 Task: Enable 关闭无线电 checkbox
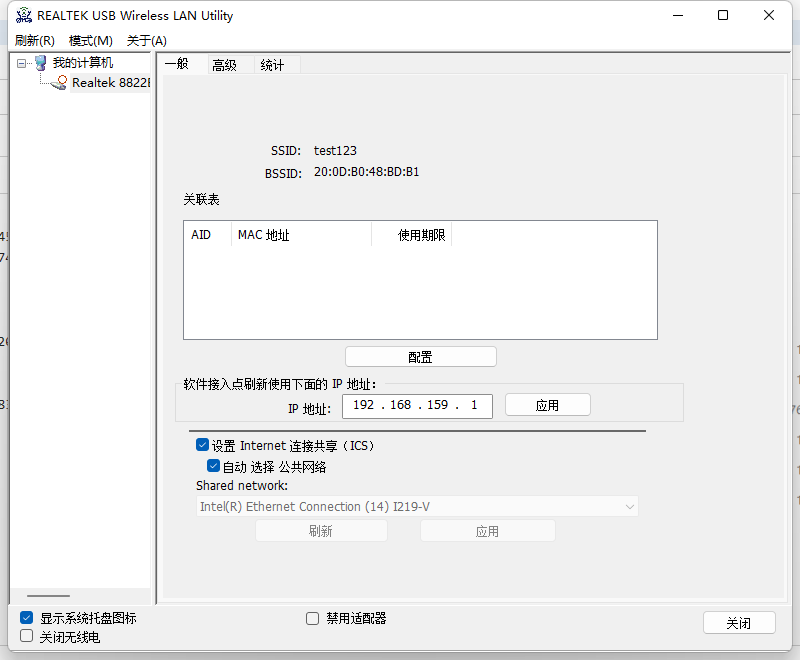(27, 636)
